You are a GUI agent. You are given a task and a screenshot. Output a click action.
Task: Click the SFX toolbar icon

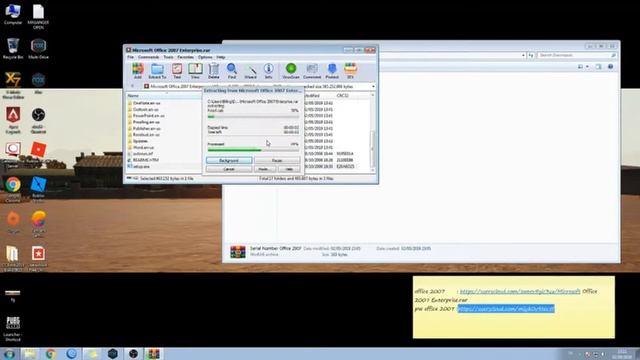[350, 71]
